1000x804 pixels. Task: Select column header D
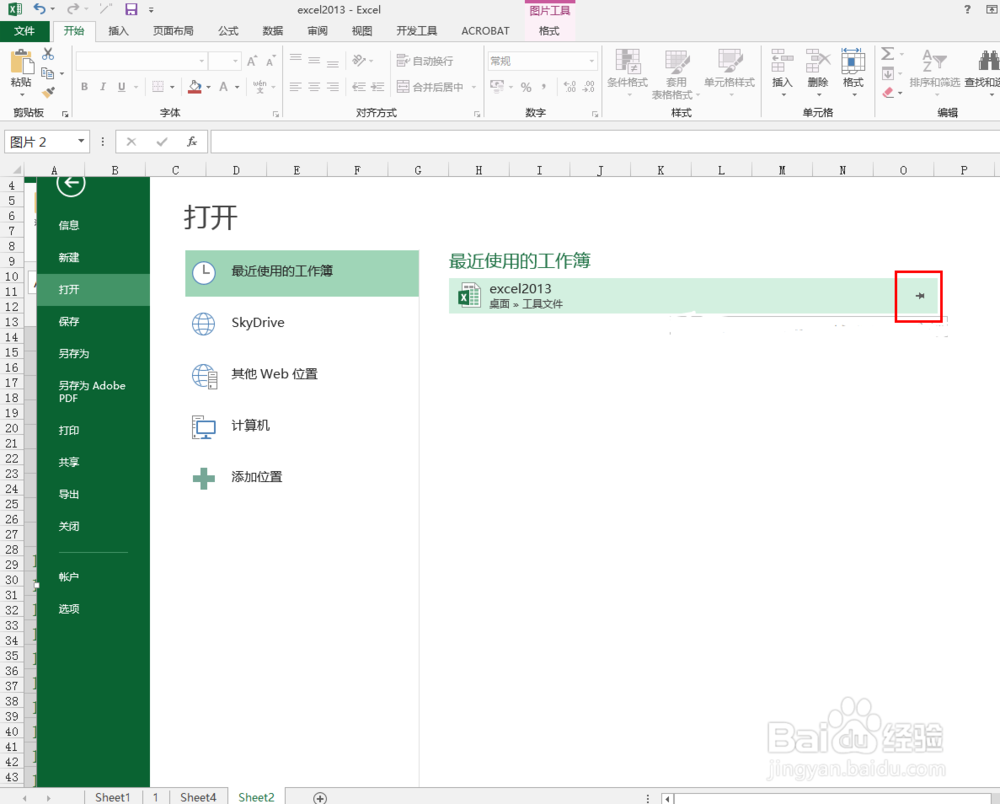coord(236,170)
